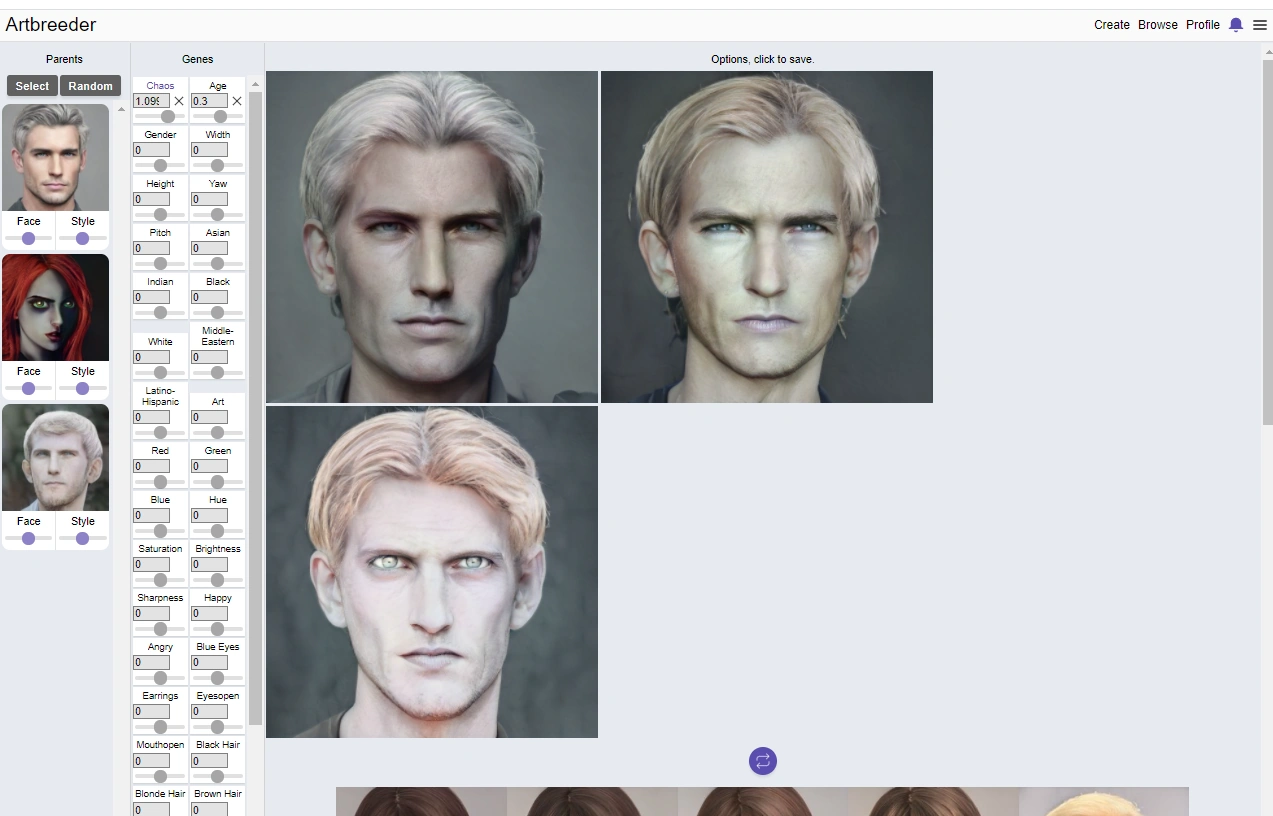The width and height of the screenshot is (1273, 816).
Task: Click the Blue gene slider
Action: coord(160,531)
